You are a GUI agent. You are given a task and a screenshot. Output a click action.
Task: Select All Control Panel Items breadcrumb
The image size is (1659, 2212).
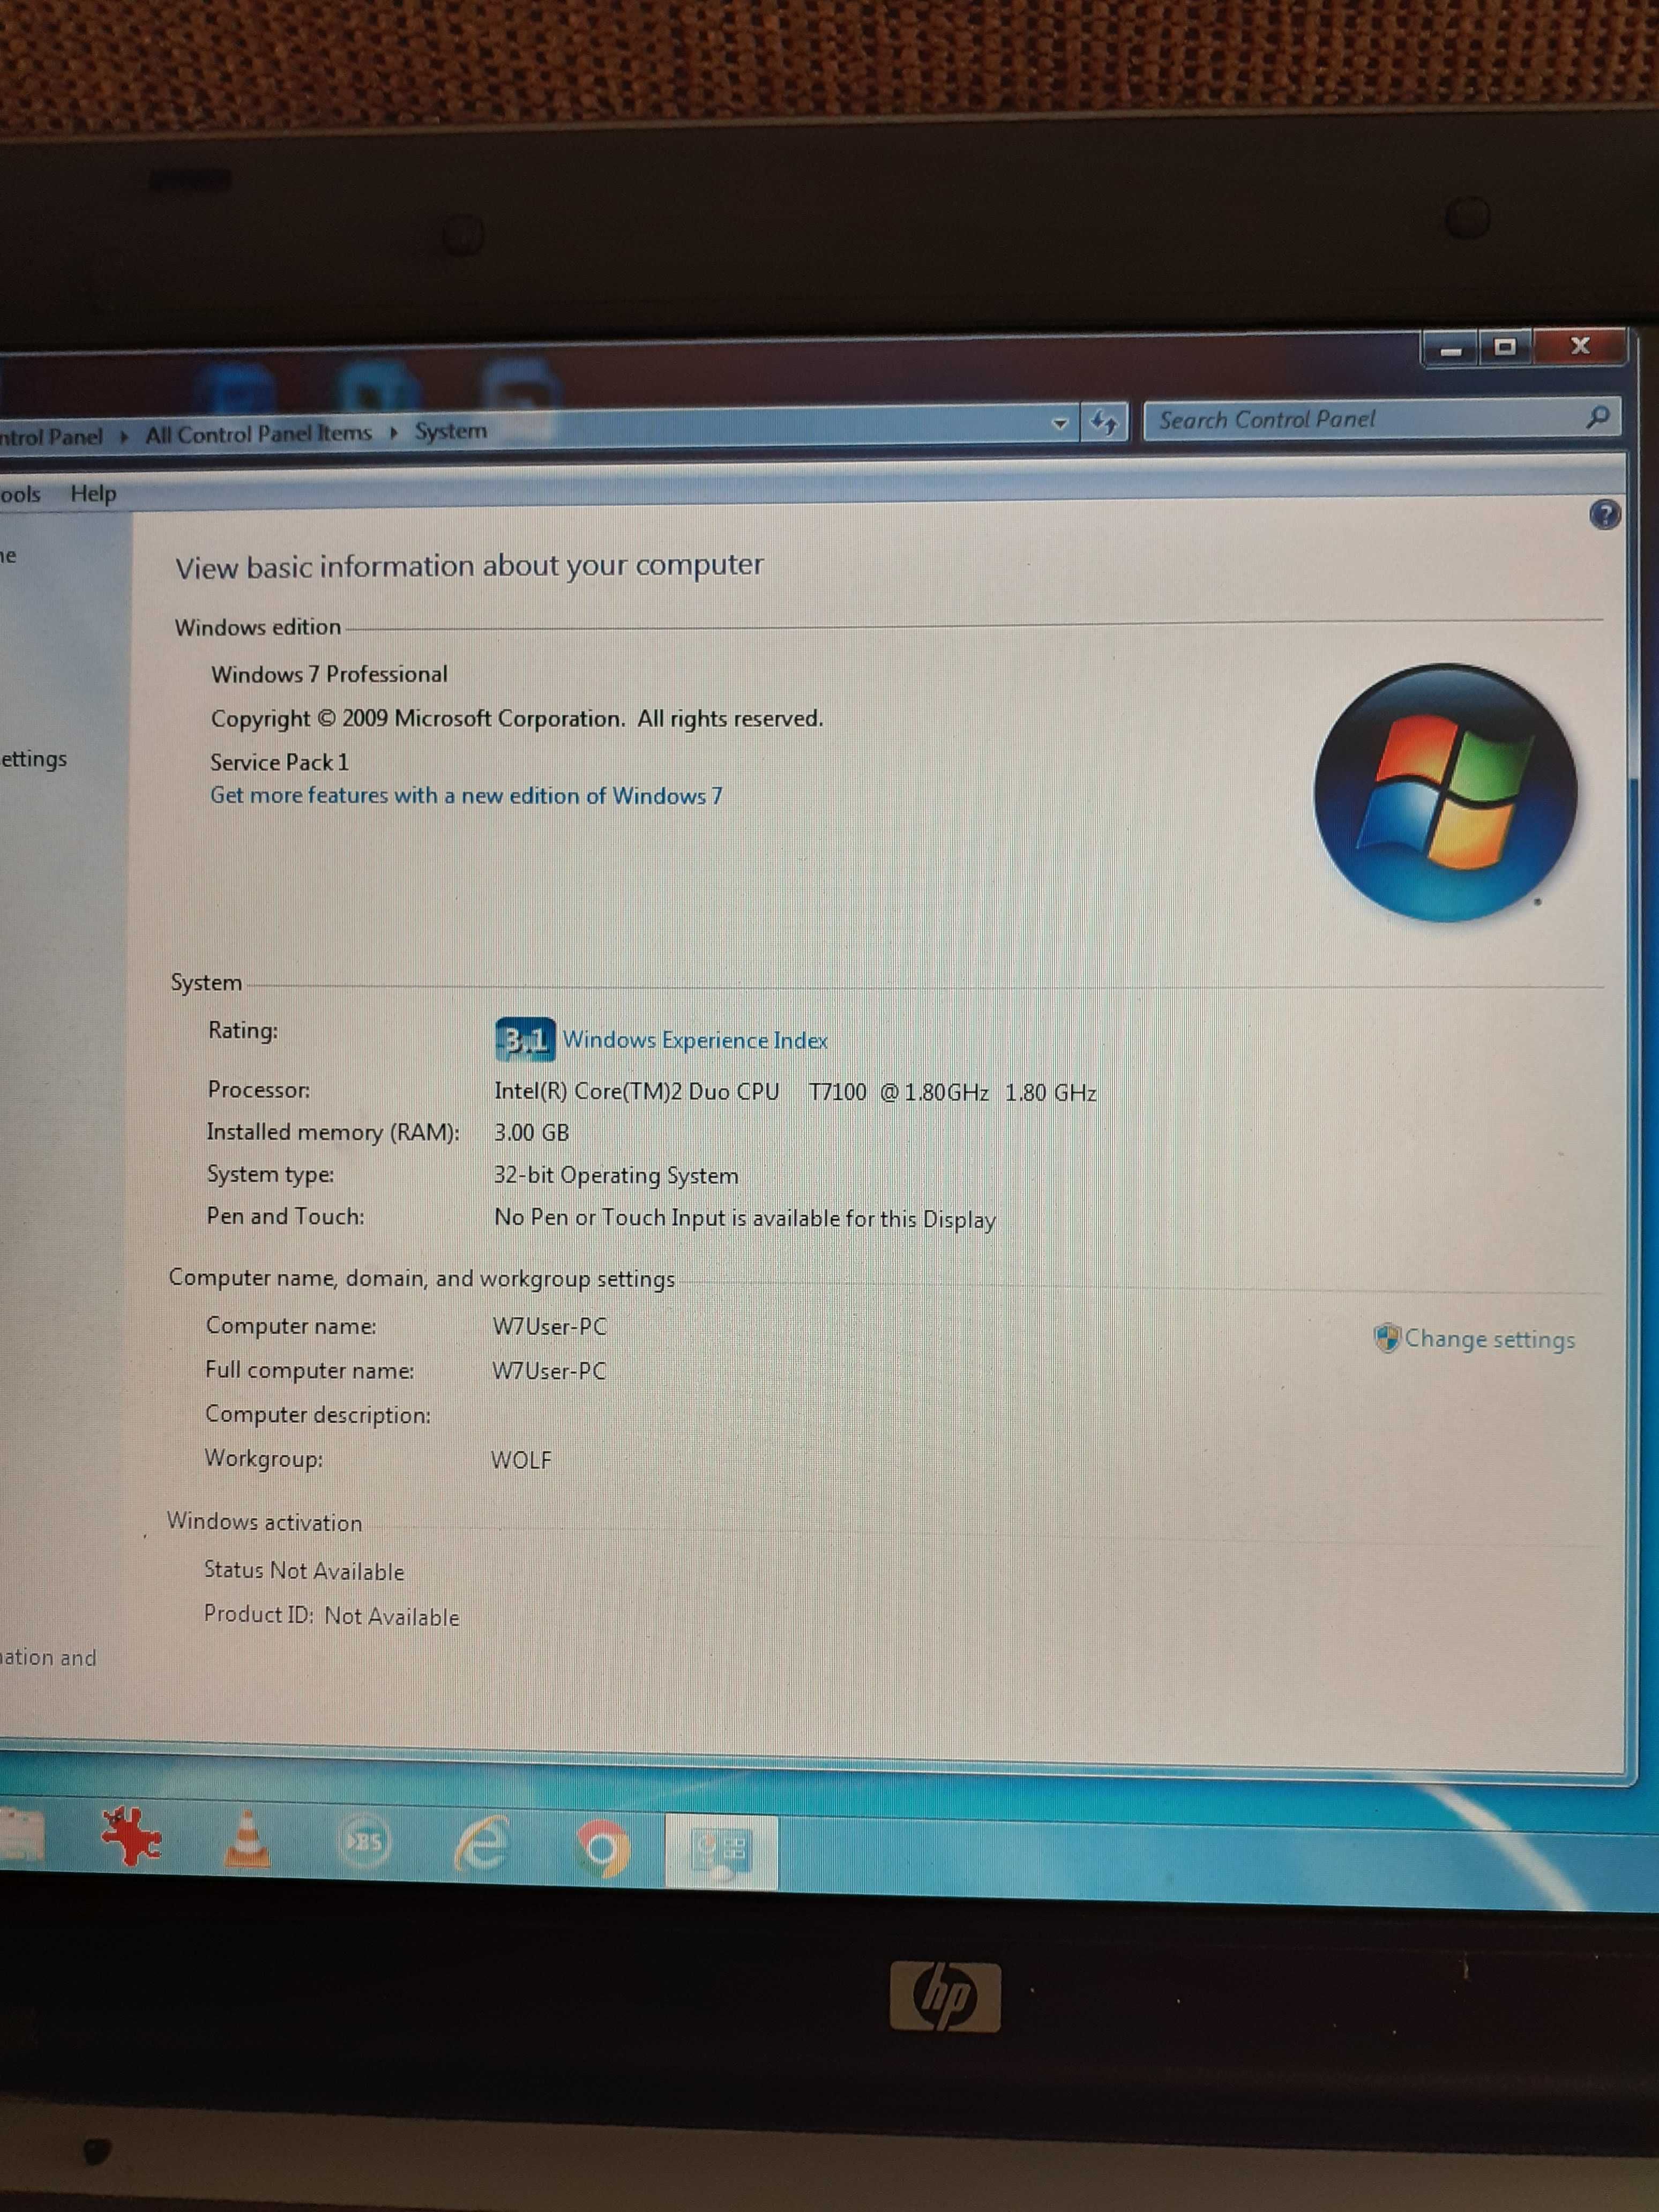[x=258, y=434]
